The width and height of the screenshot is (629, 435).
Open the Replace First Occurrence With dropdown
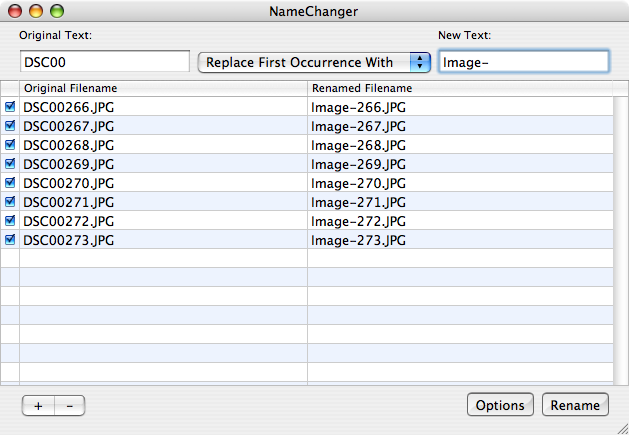pos(314,62)
